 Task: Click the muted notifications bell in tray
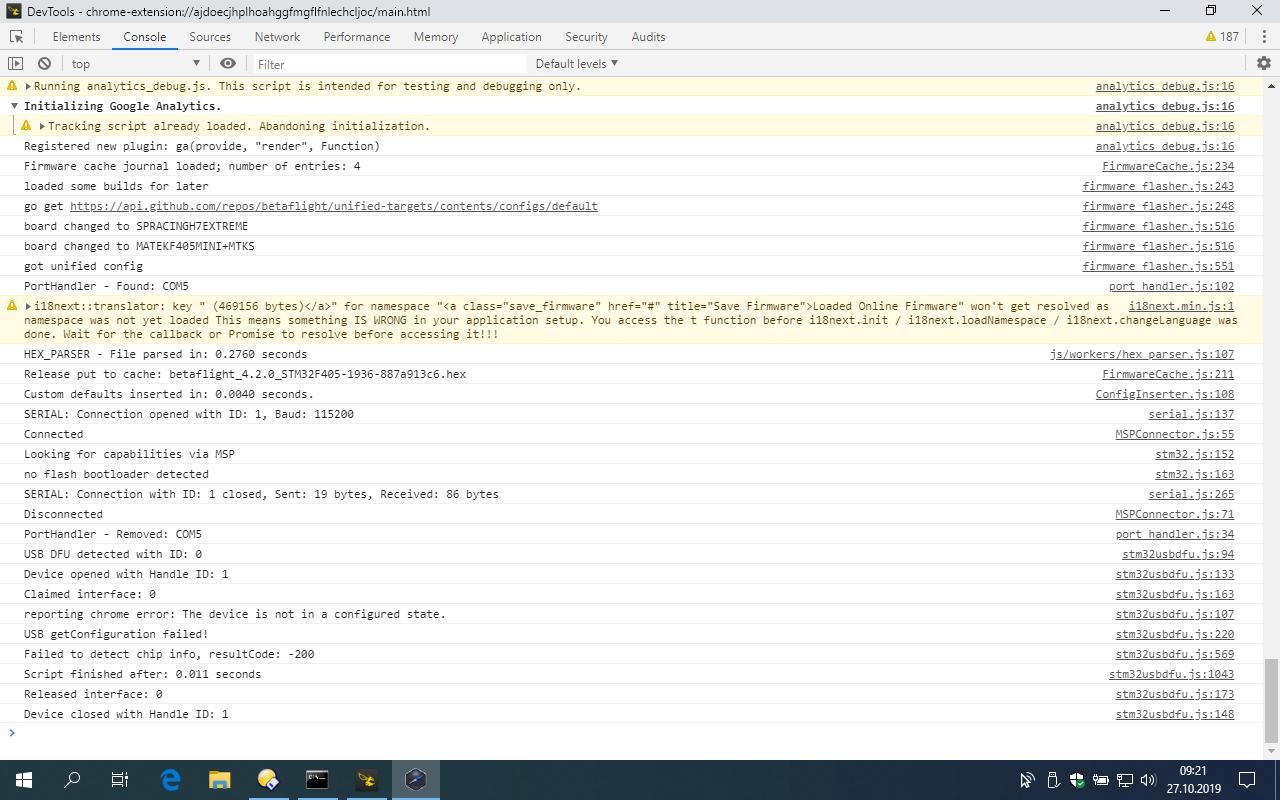point(1027,780)
